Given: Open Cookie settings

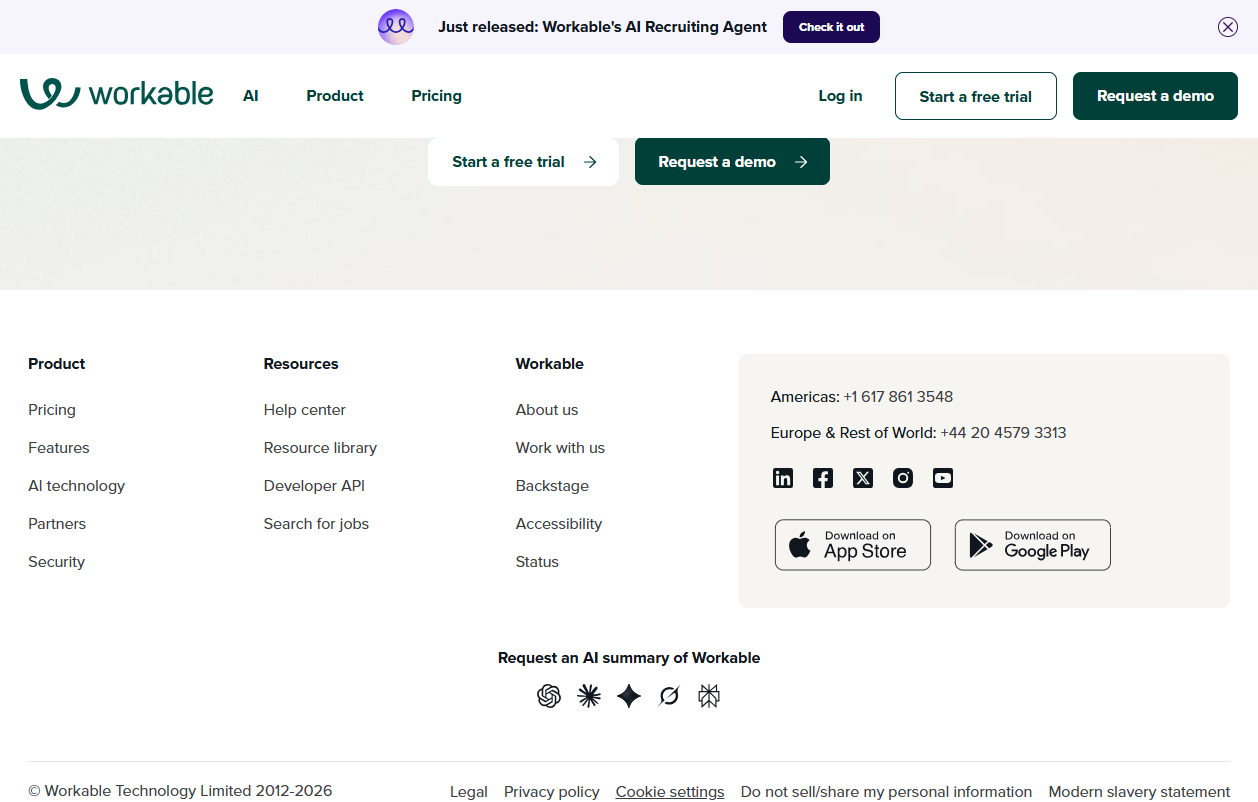Looking at the screenshot, I should click(670, 792).
